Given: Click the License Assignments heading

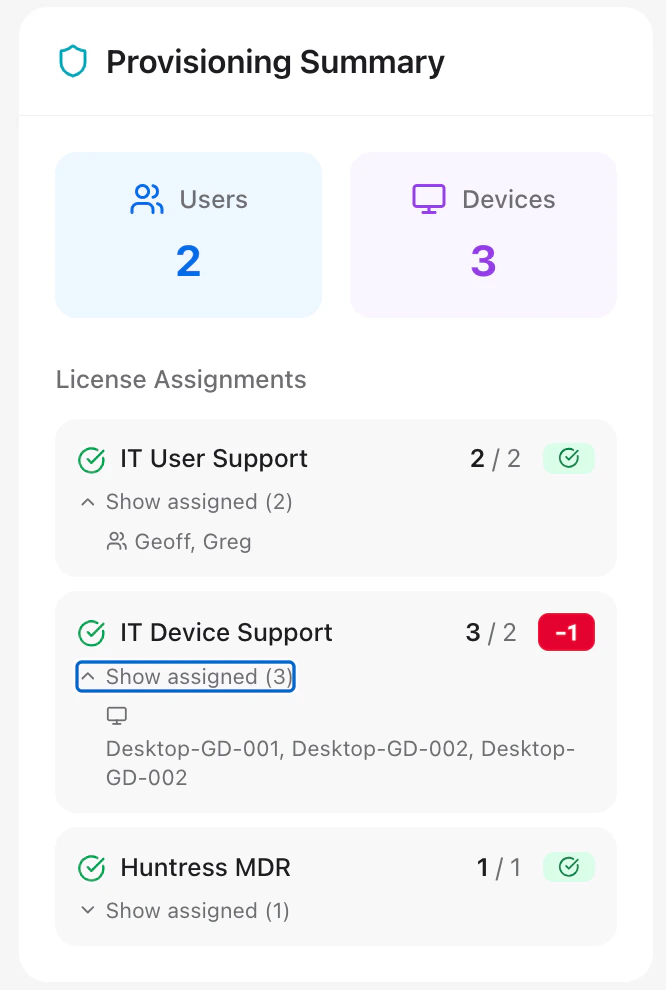Looking at the screenshot, I should coord(181,380).
